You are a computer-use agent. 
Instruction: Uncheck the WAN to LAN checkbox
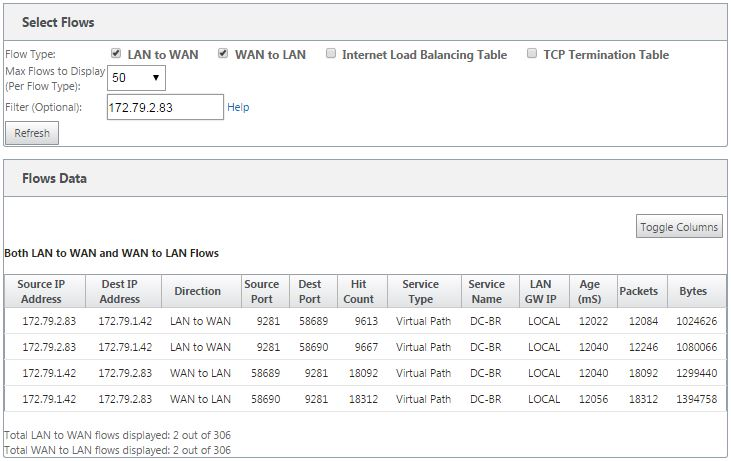[223, 53]
